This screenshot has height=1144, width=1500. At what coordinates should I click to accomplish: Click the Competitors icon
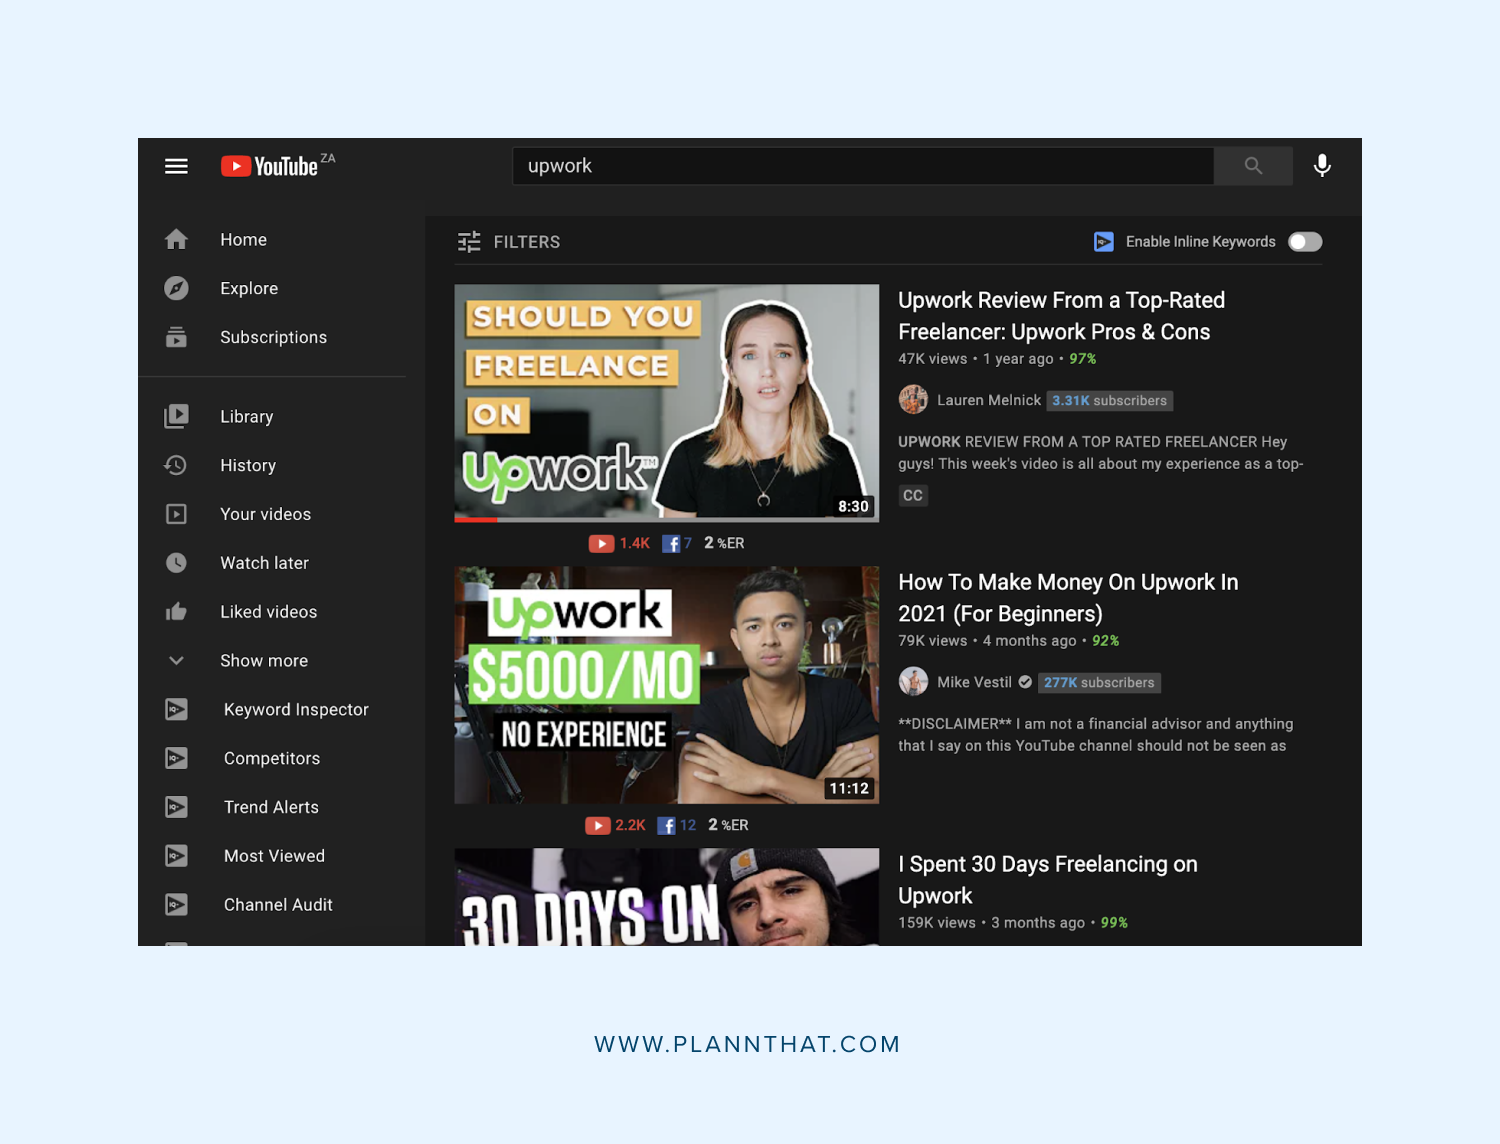(x=176, y=758)
